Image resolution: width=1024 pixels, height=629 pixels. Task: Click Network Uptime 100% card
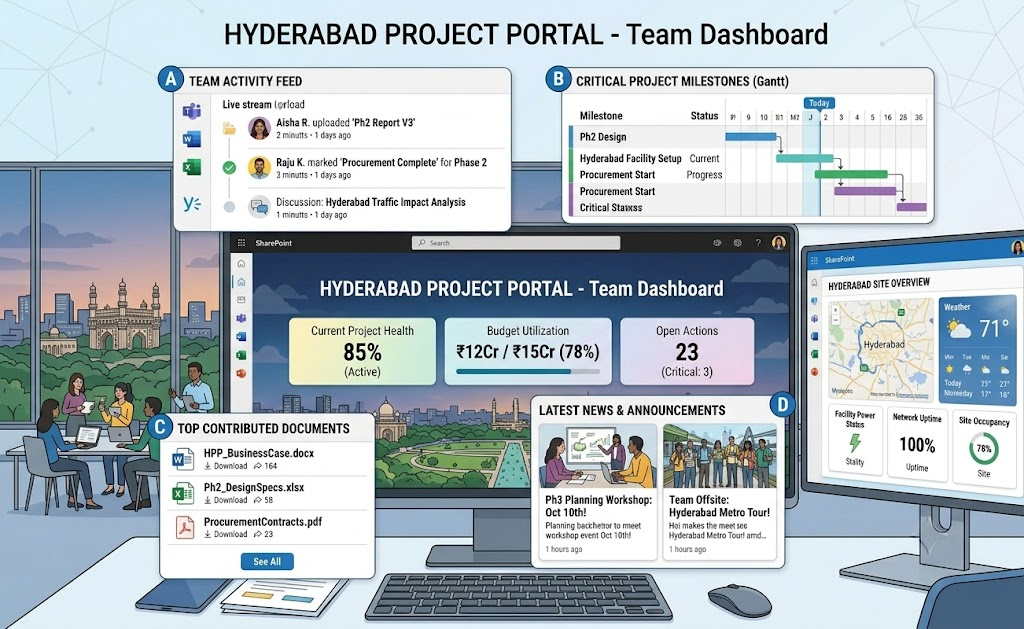pos(917,444)
